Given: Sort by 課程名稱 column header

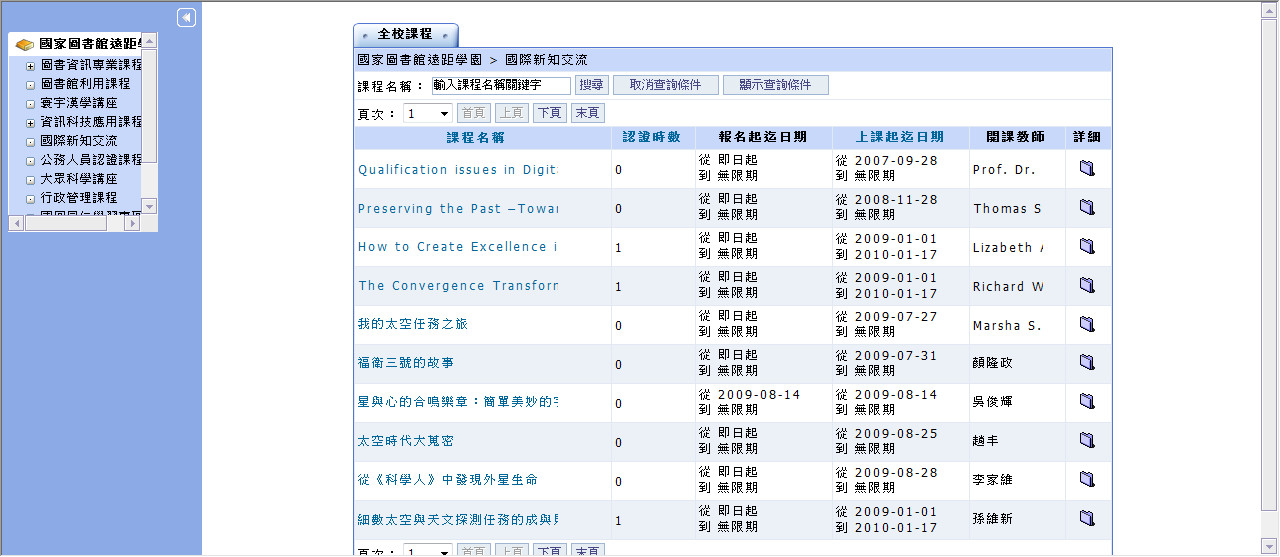Looking at the screenshot, I should click(x=475, y=137).
